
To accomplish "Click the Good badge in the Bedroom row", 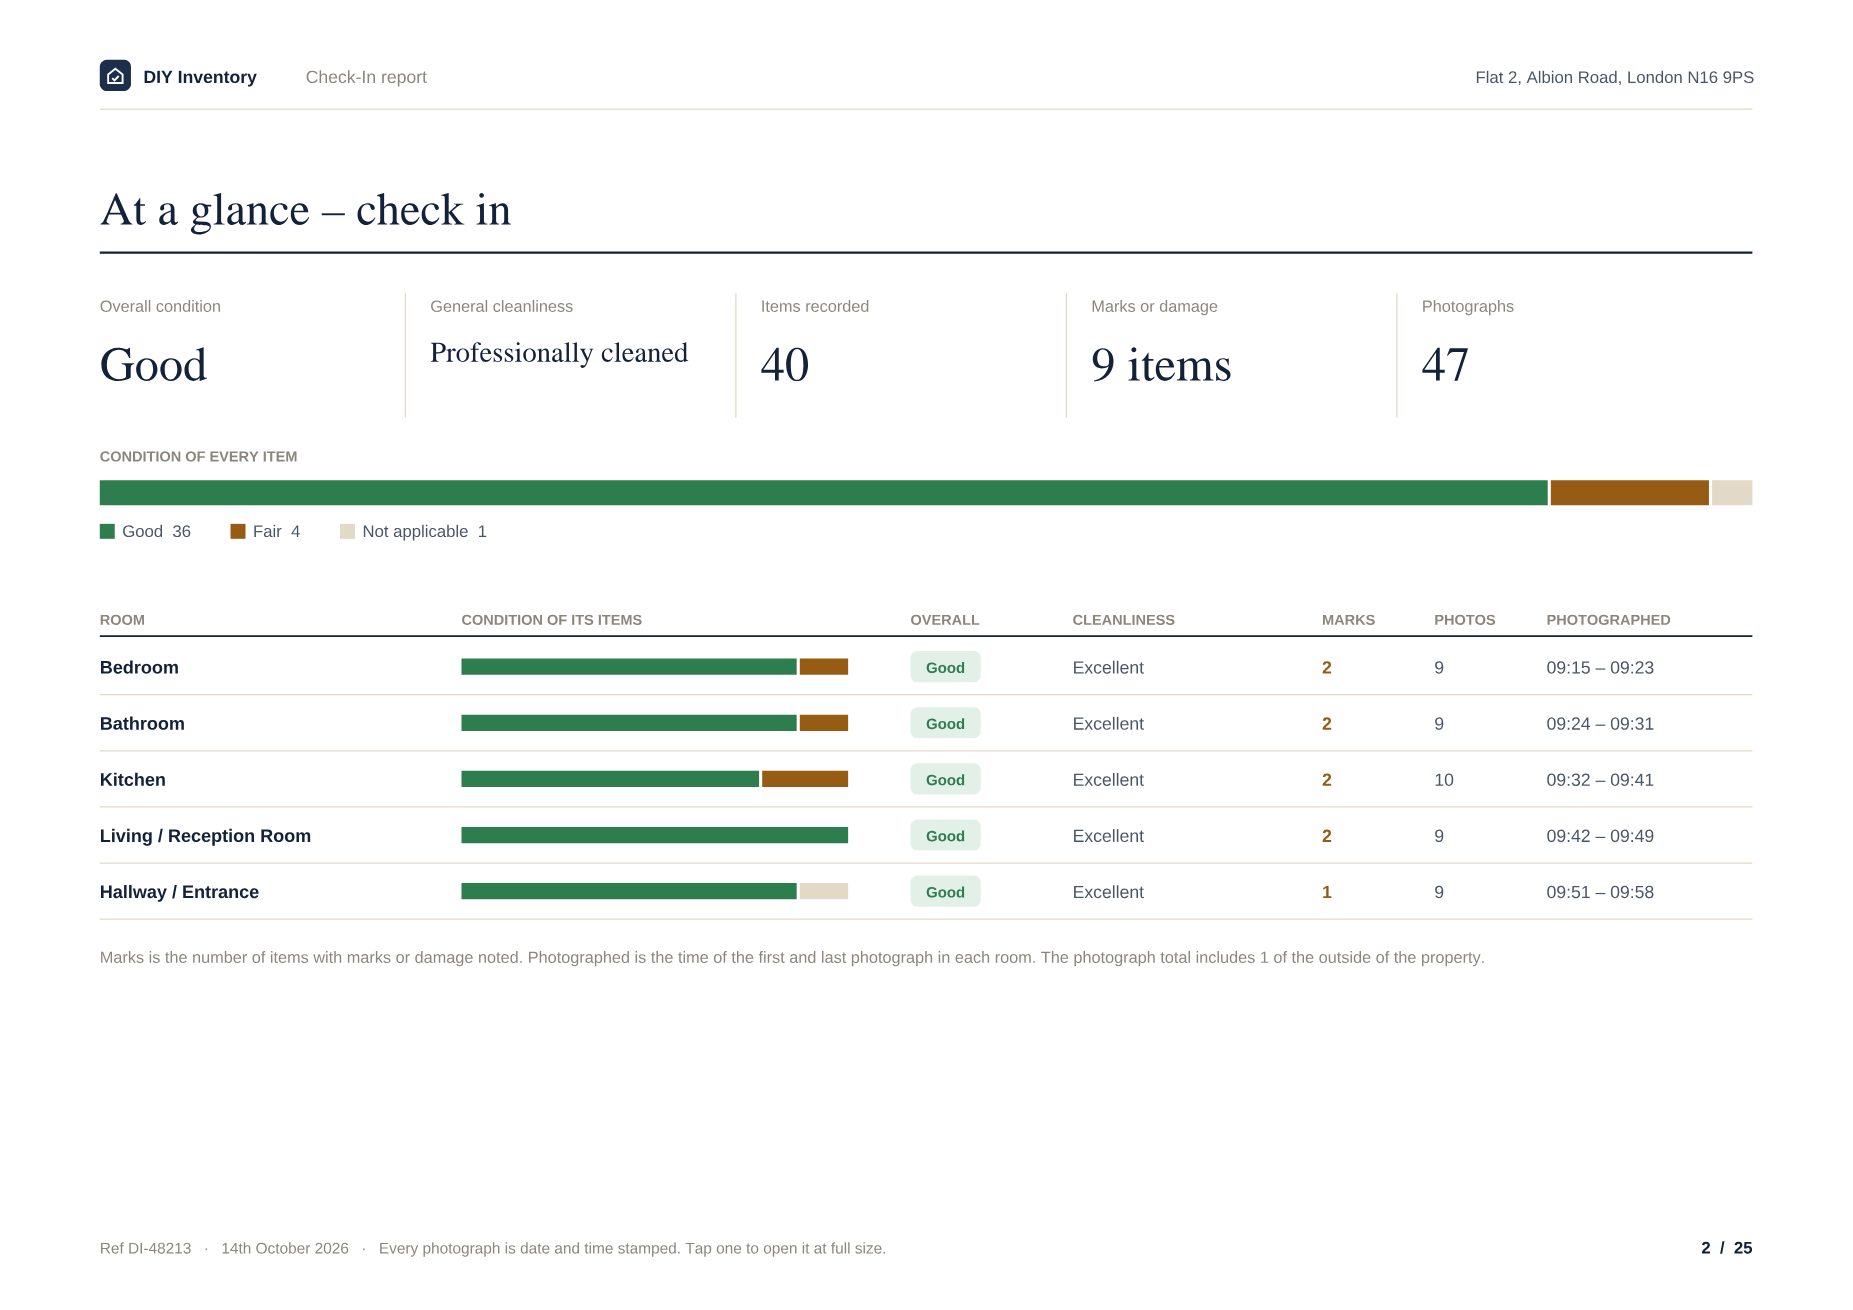I will coord(945,667).
